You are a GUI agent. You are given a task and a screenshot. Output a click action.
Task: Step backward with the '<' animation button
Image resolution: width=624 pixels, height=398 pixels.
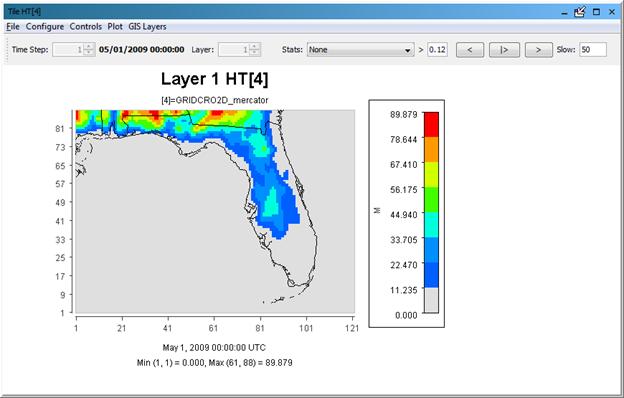470,50
